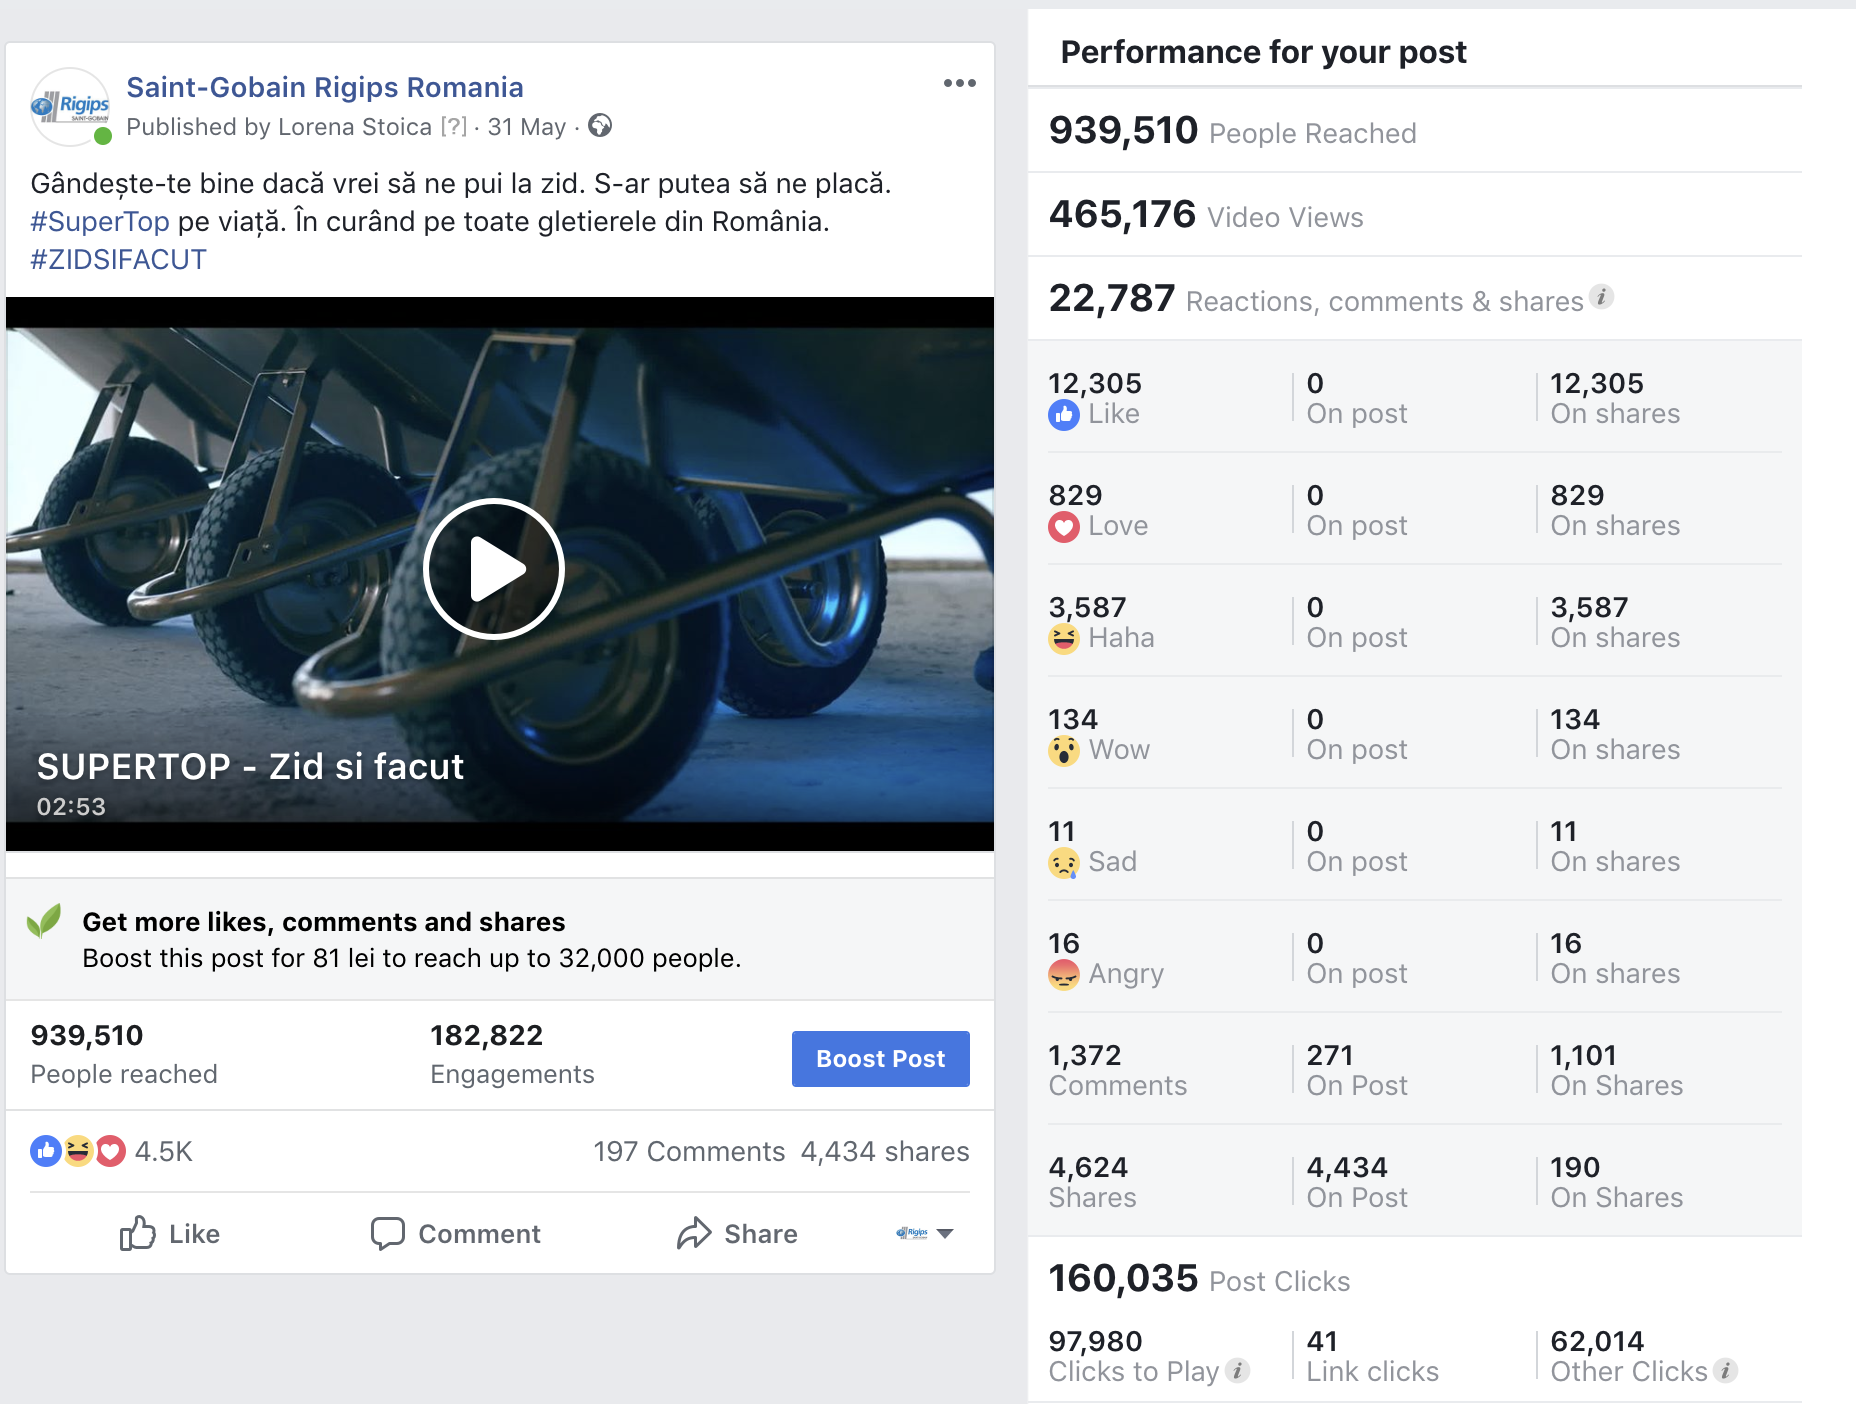The height and width of the screenshot is (1404, 1856).
Task: Click the 02:53 video duration
Action: coord(71,806)
